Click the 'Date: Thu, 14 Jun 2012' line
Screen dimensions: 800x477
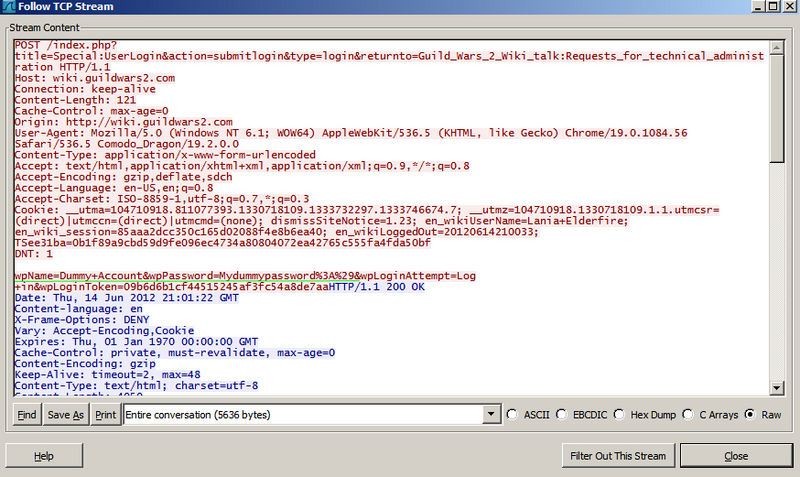[x=127, y=298]
